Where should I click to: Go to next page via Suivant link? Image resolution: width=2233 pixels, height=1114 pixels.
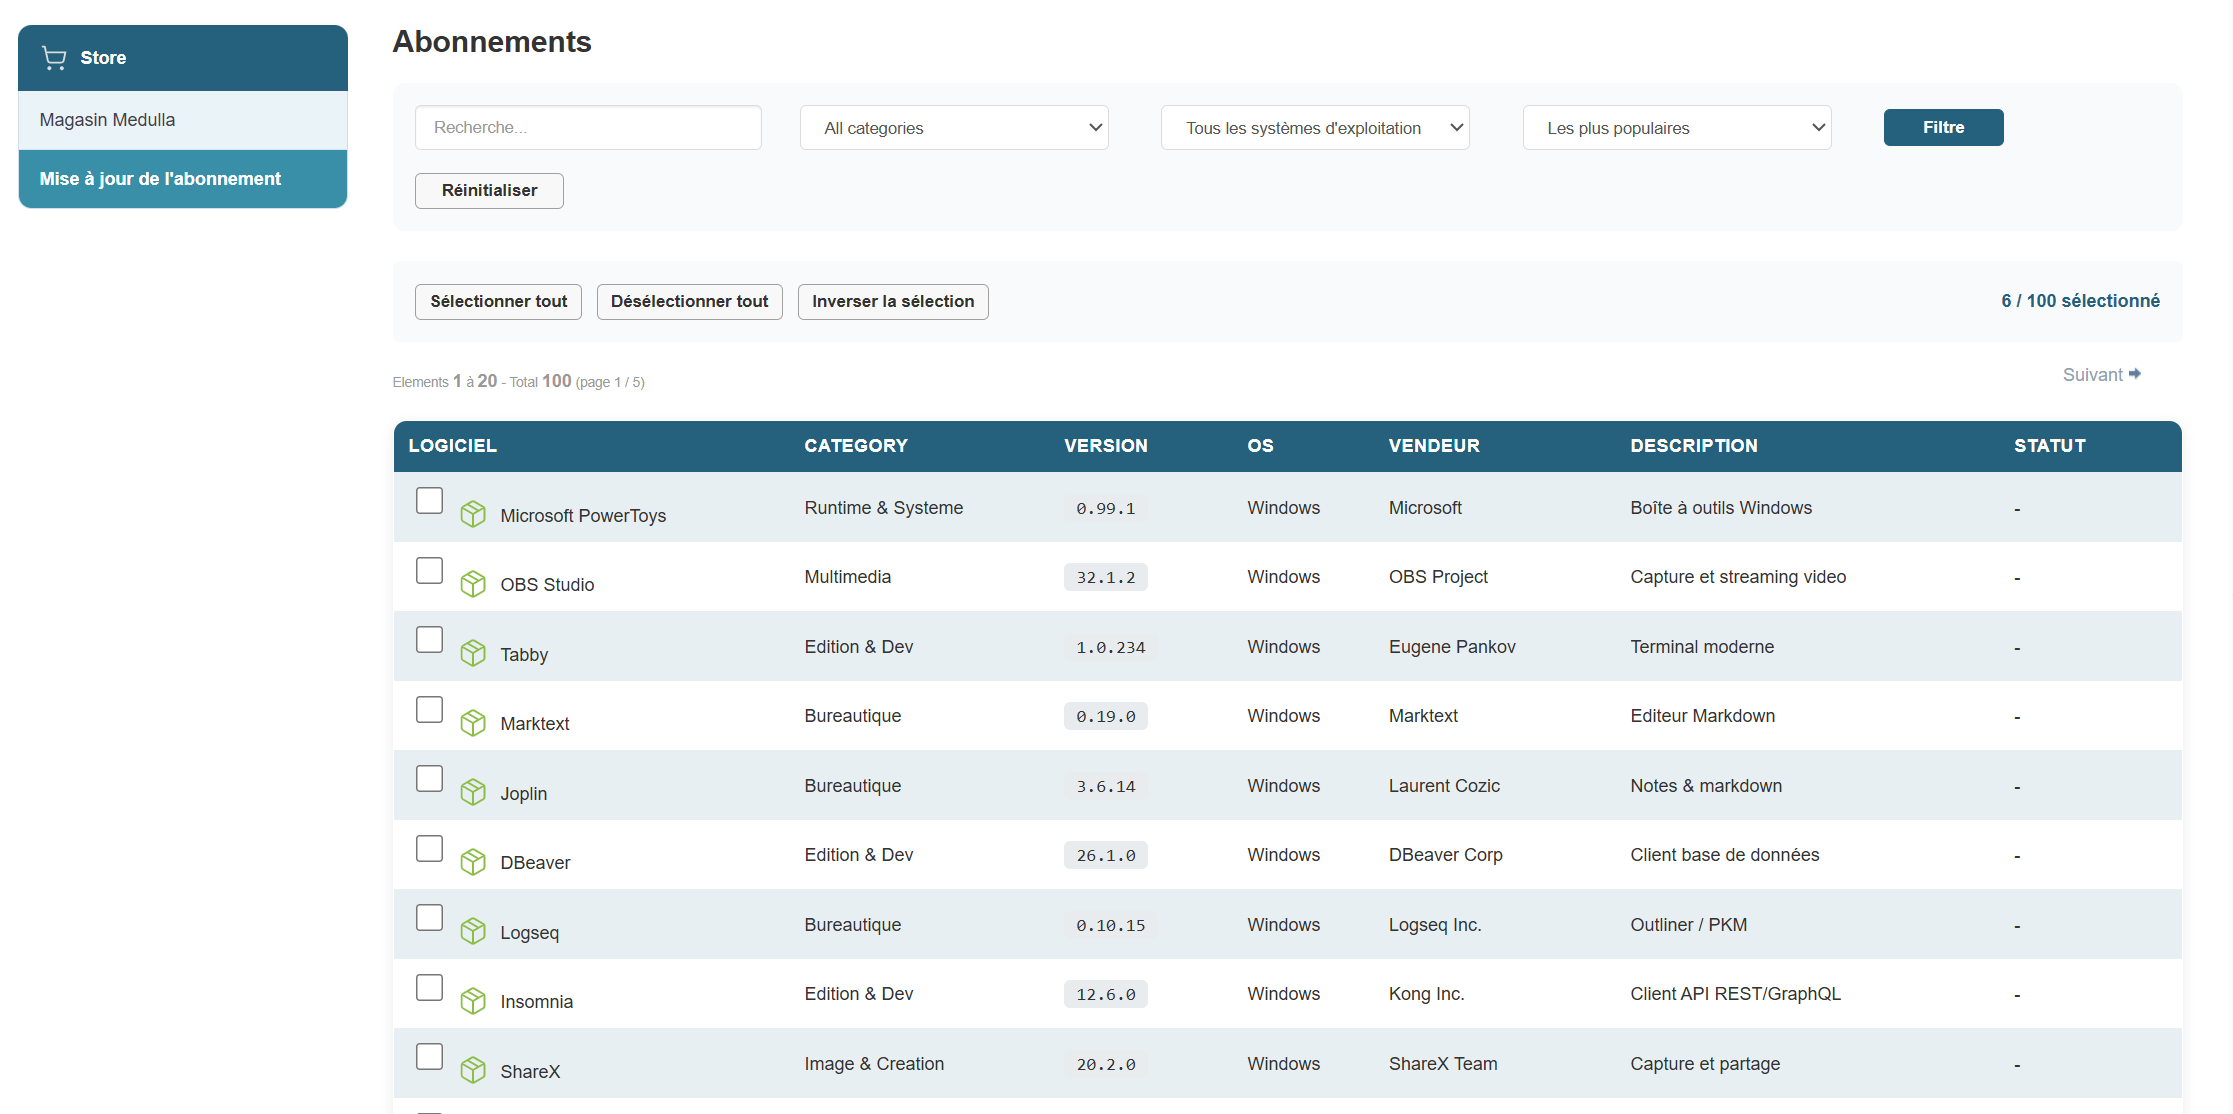(2101, 375)
